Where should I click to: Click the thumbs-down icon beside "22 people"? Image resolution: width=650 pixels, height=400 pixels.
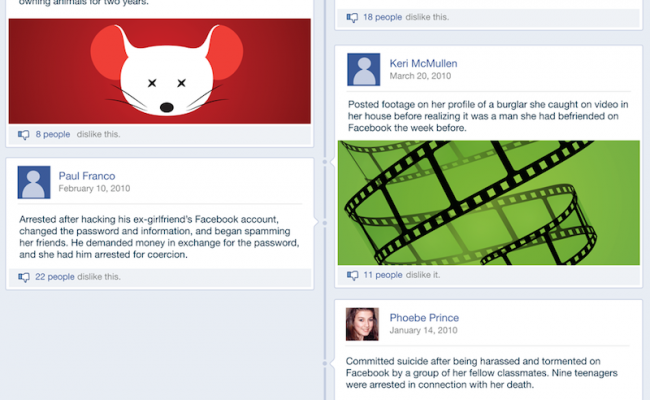(x=24, y=277)
